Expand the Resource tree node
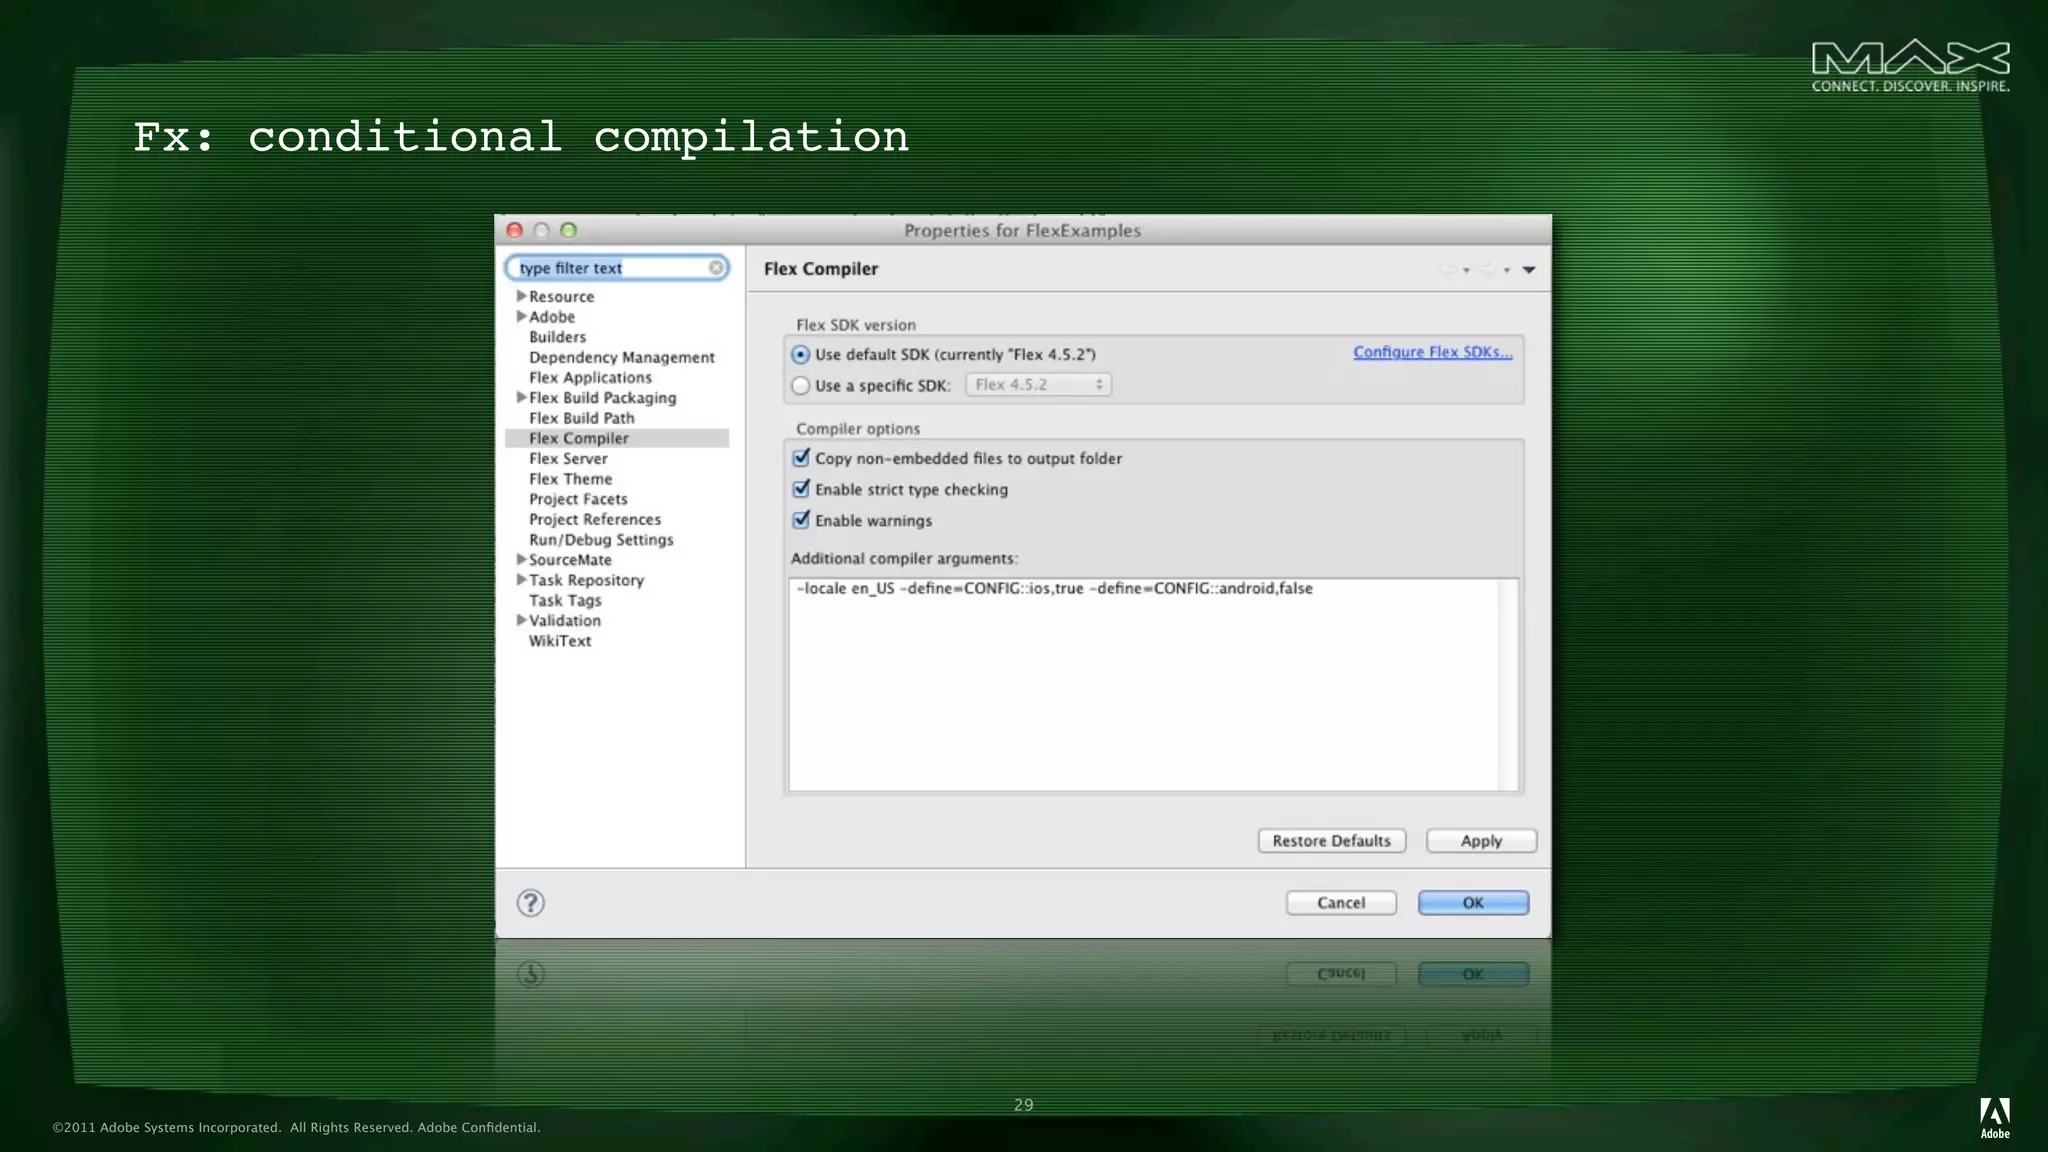The image size is (2048, 1152). (521, 296)
